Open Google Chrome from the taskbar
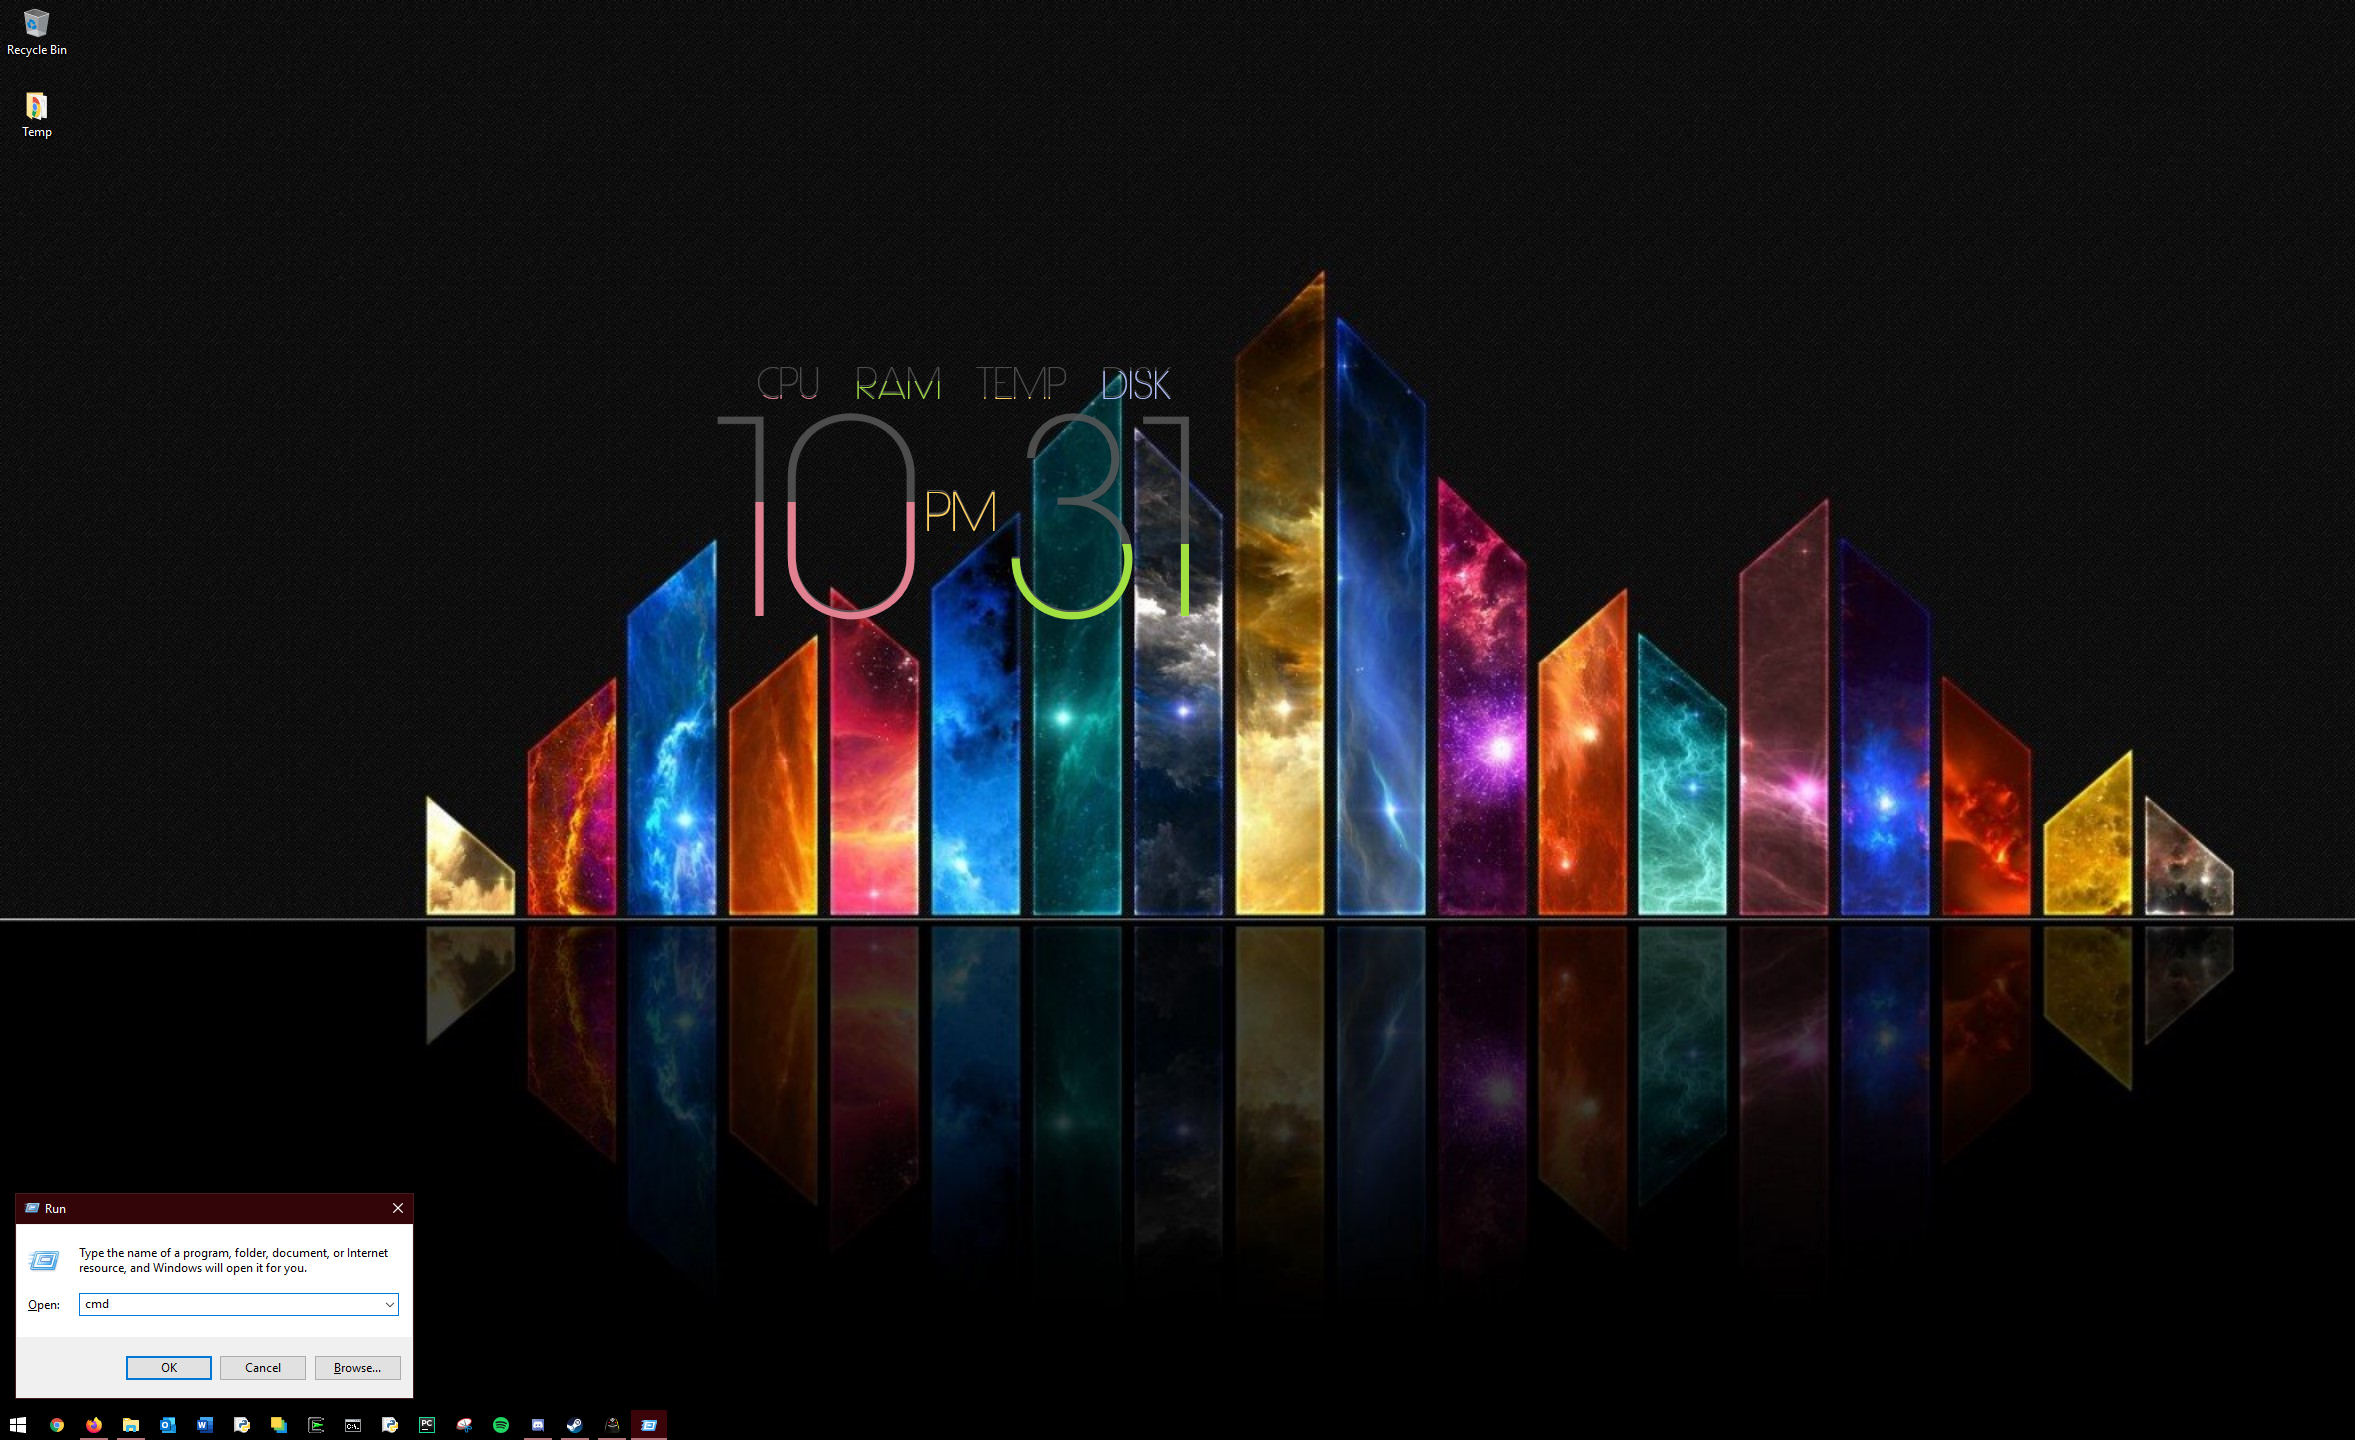This screenshot has height=1440, width=2355. coord(57,1425)
